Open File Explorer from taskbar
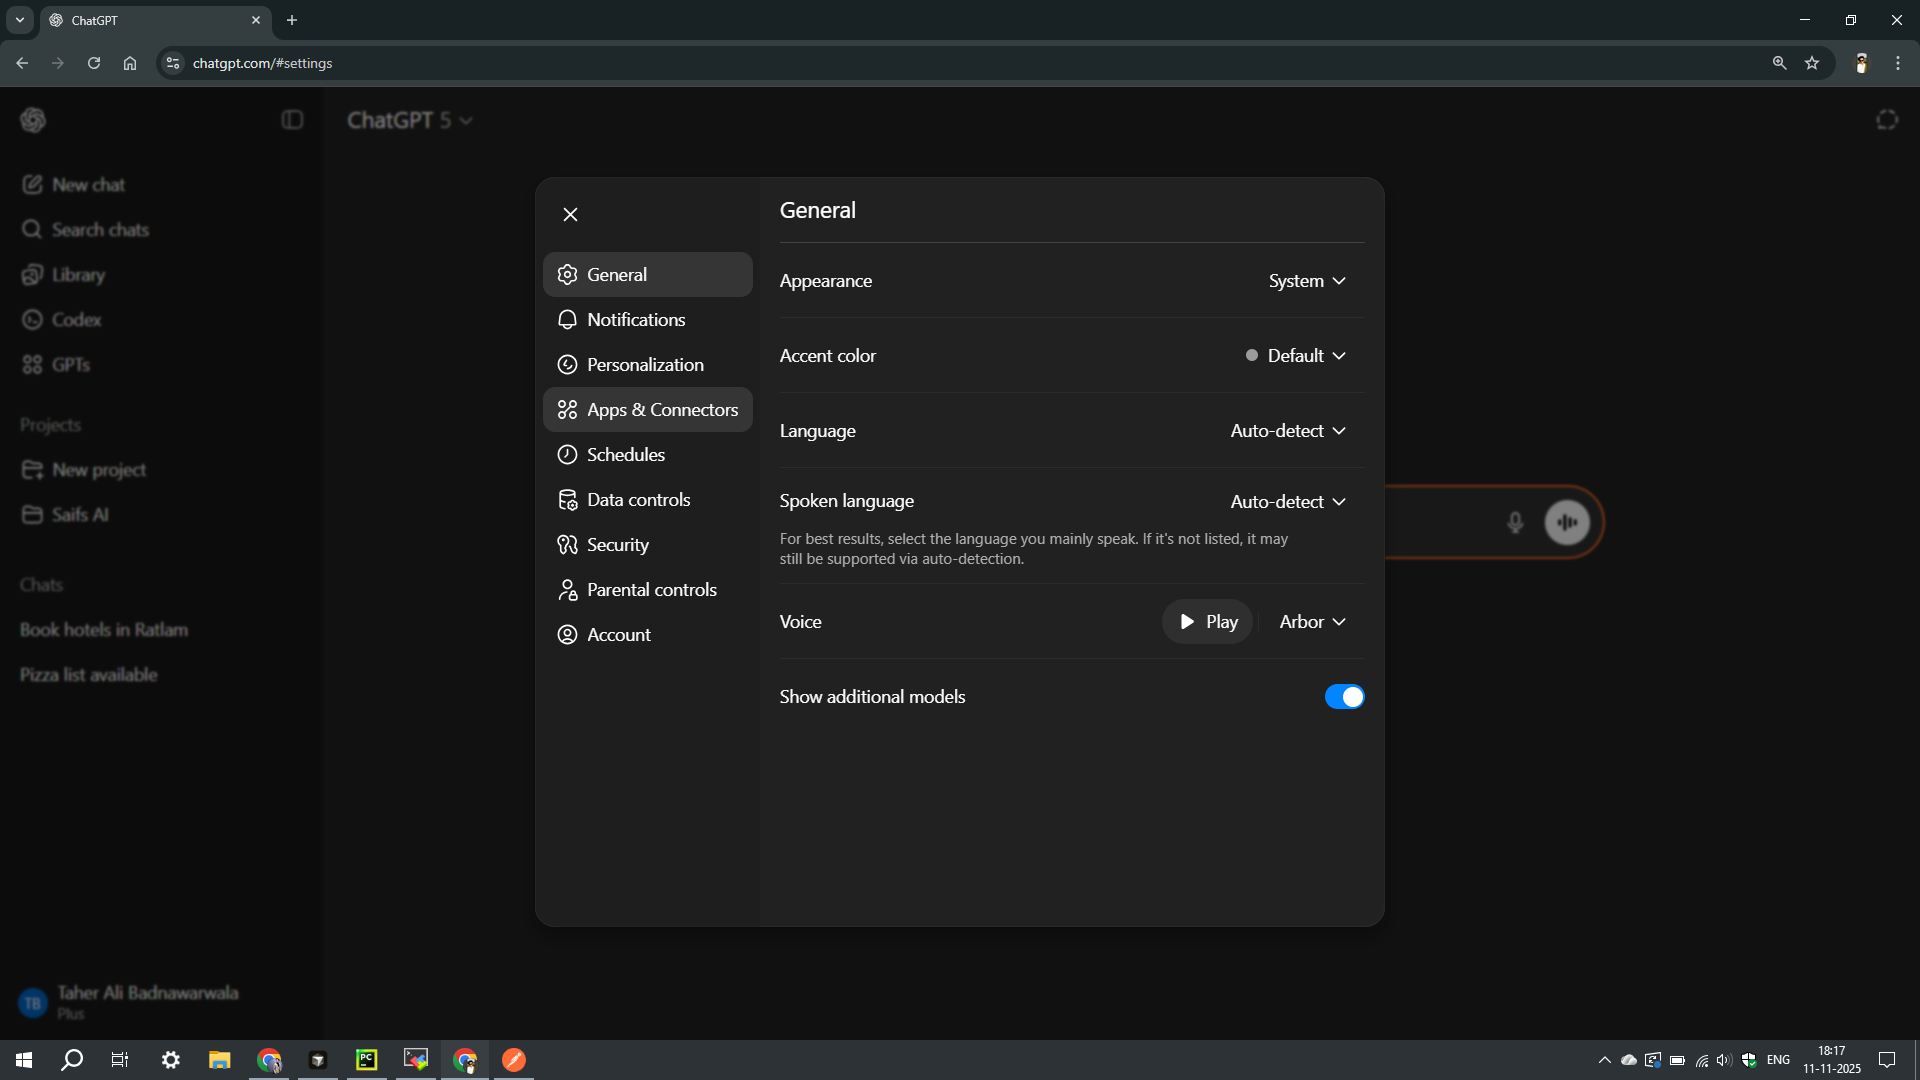Image resolution: width=1920 pixels, height=1080 pixels. pyautogui.click(x=219, y=1060)
